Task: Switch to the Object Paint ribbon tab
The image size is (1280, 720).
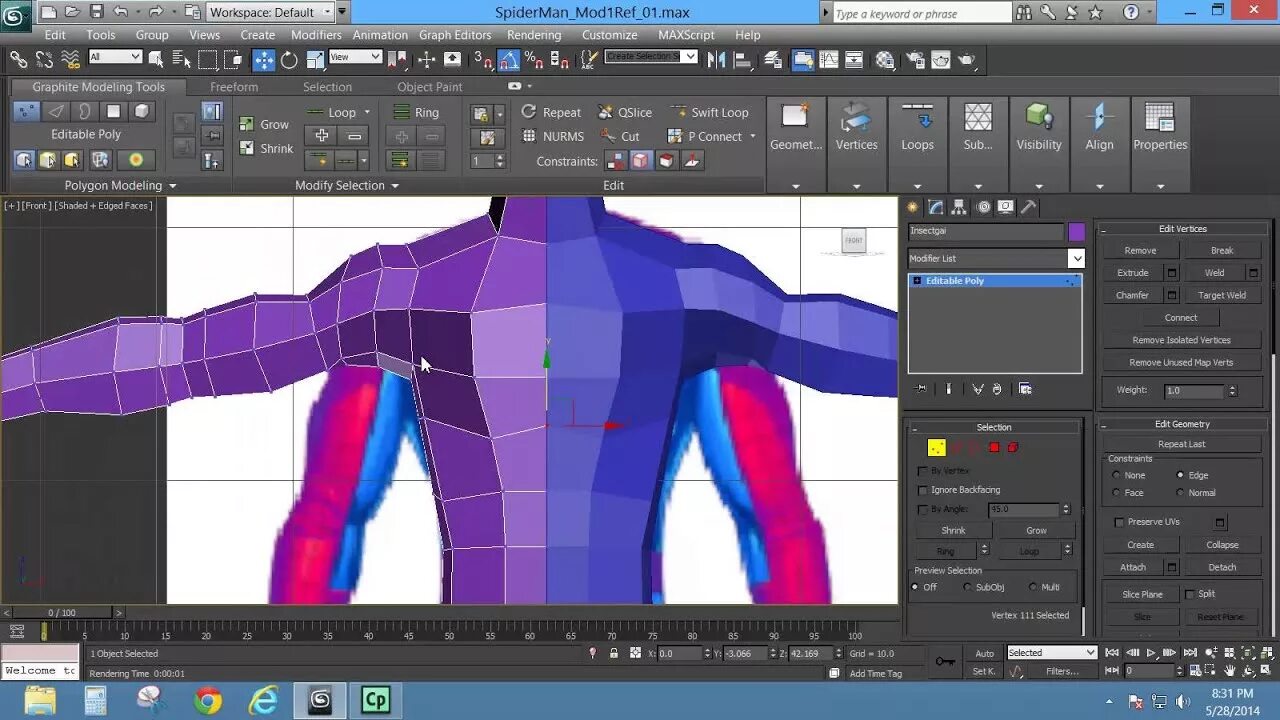Action: (429, 87)
